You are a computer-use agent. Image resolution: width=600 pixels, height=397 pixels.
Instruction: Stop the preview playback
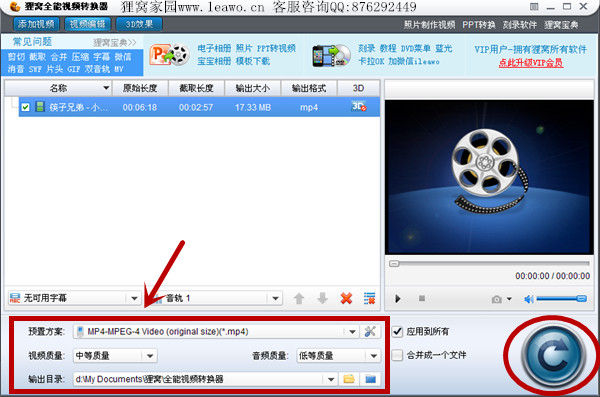[x=422, y=298]
